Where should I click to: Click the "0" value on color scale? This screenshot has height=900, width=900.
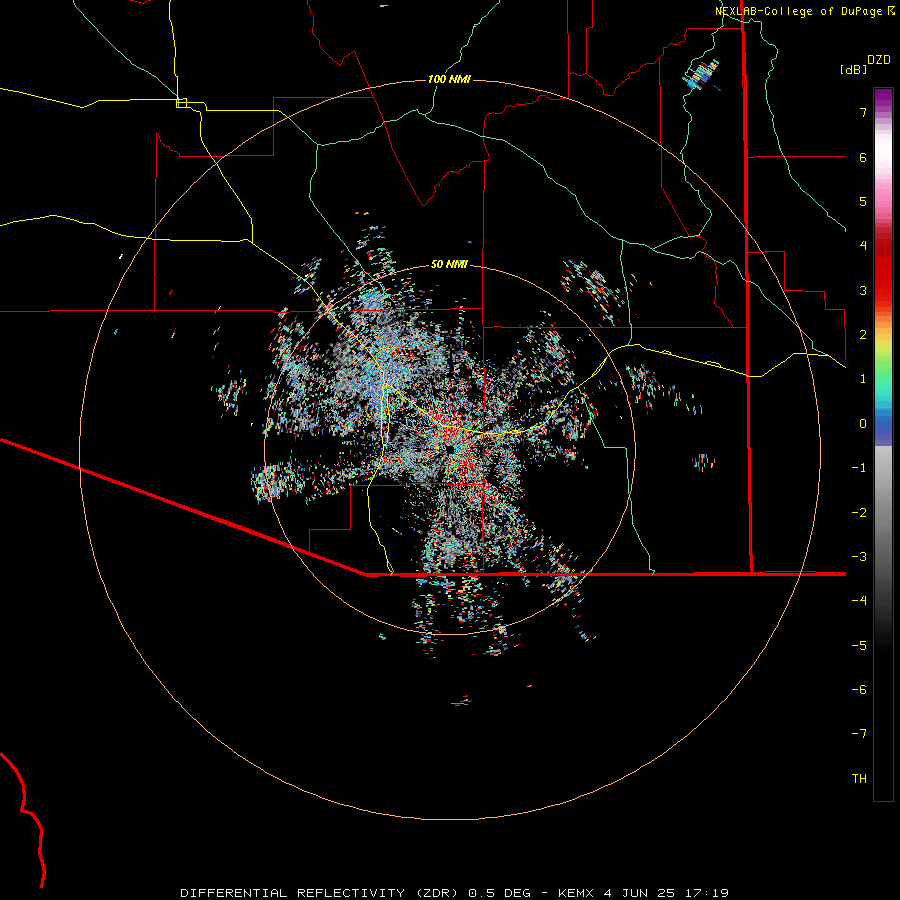point(863,424)
